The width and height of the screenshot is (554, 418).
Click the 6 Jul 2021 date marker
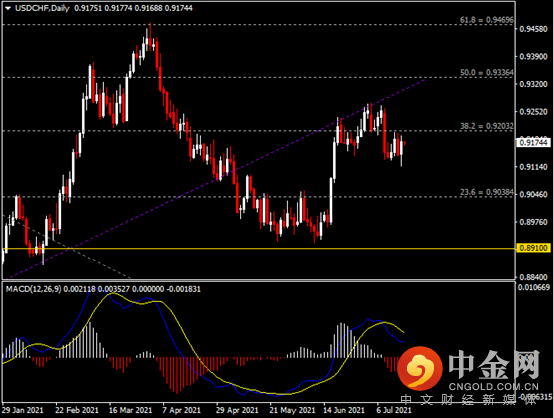pos(394,410)
